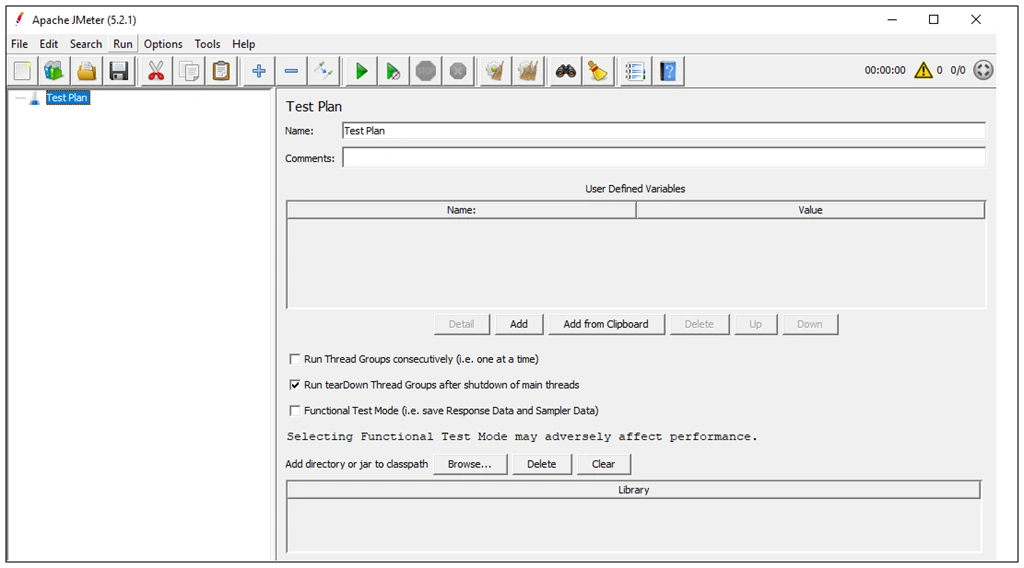Click the Add variable button
The width and height of the screenshot is (1024, 568).
click(x=519, y=324)
